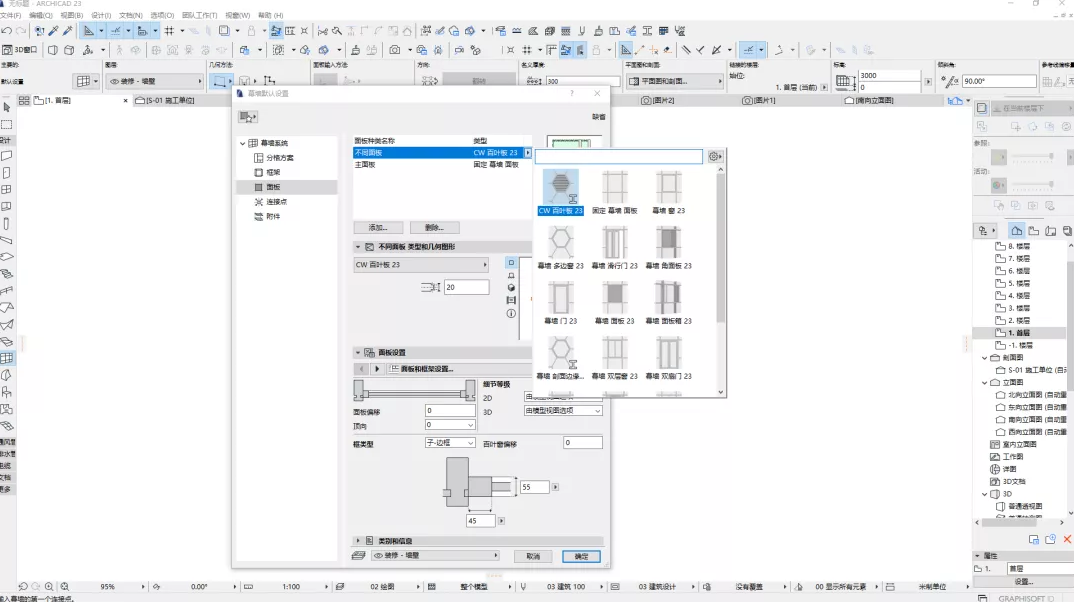
Task: Select the highlighted Curtain Wall tool in toolbox
Action: 7,358
